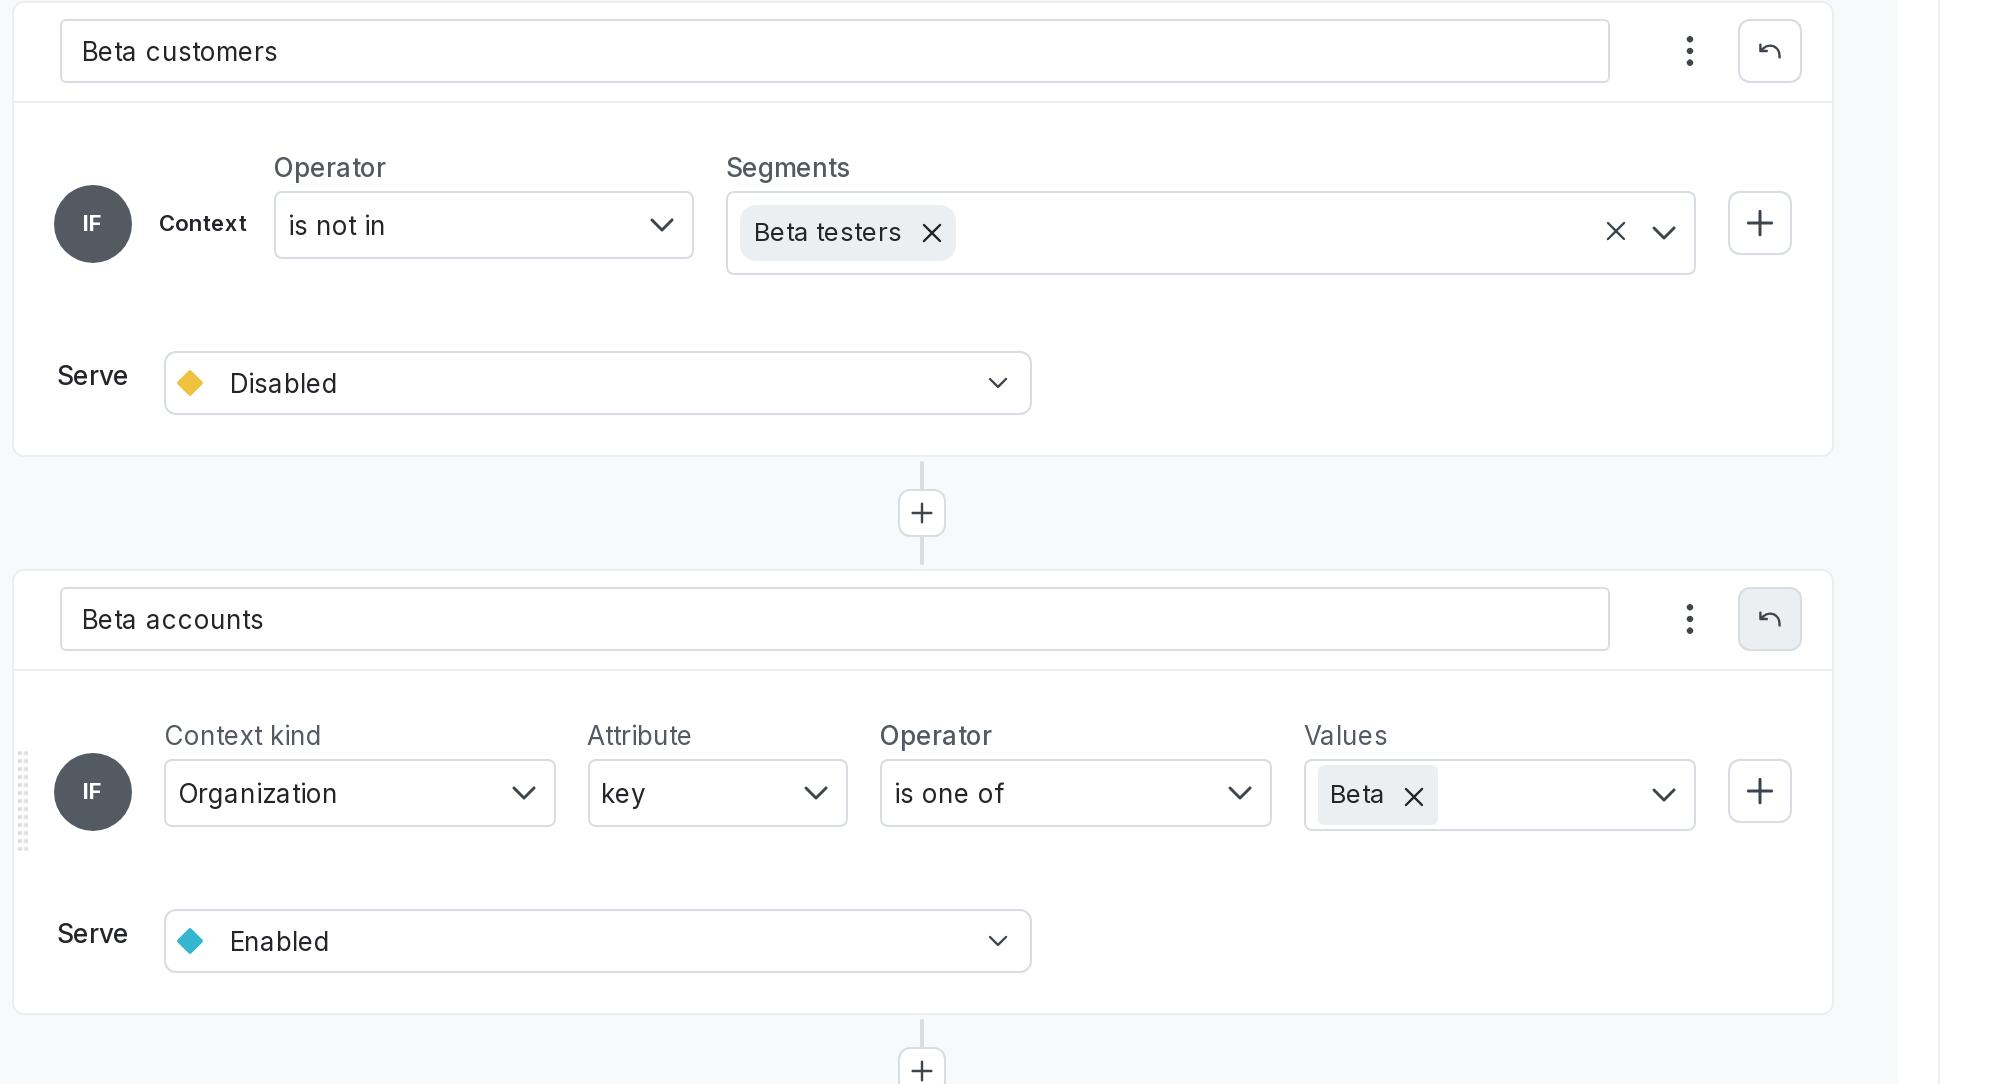Open the 'is not in' operator dropdown

483,225
